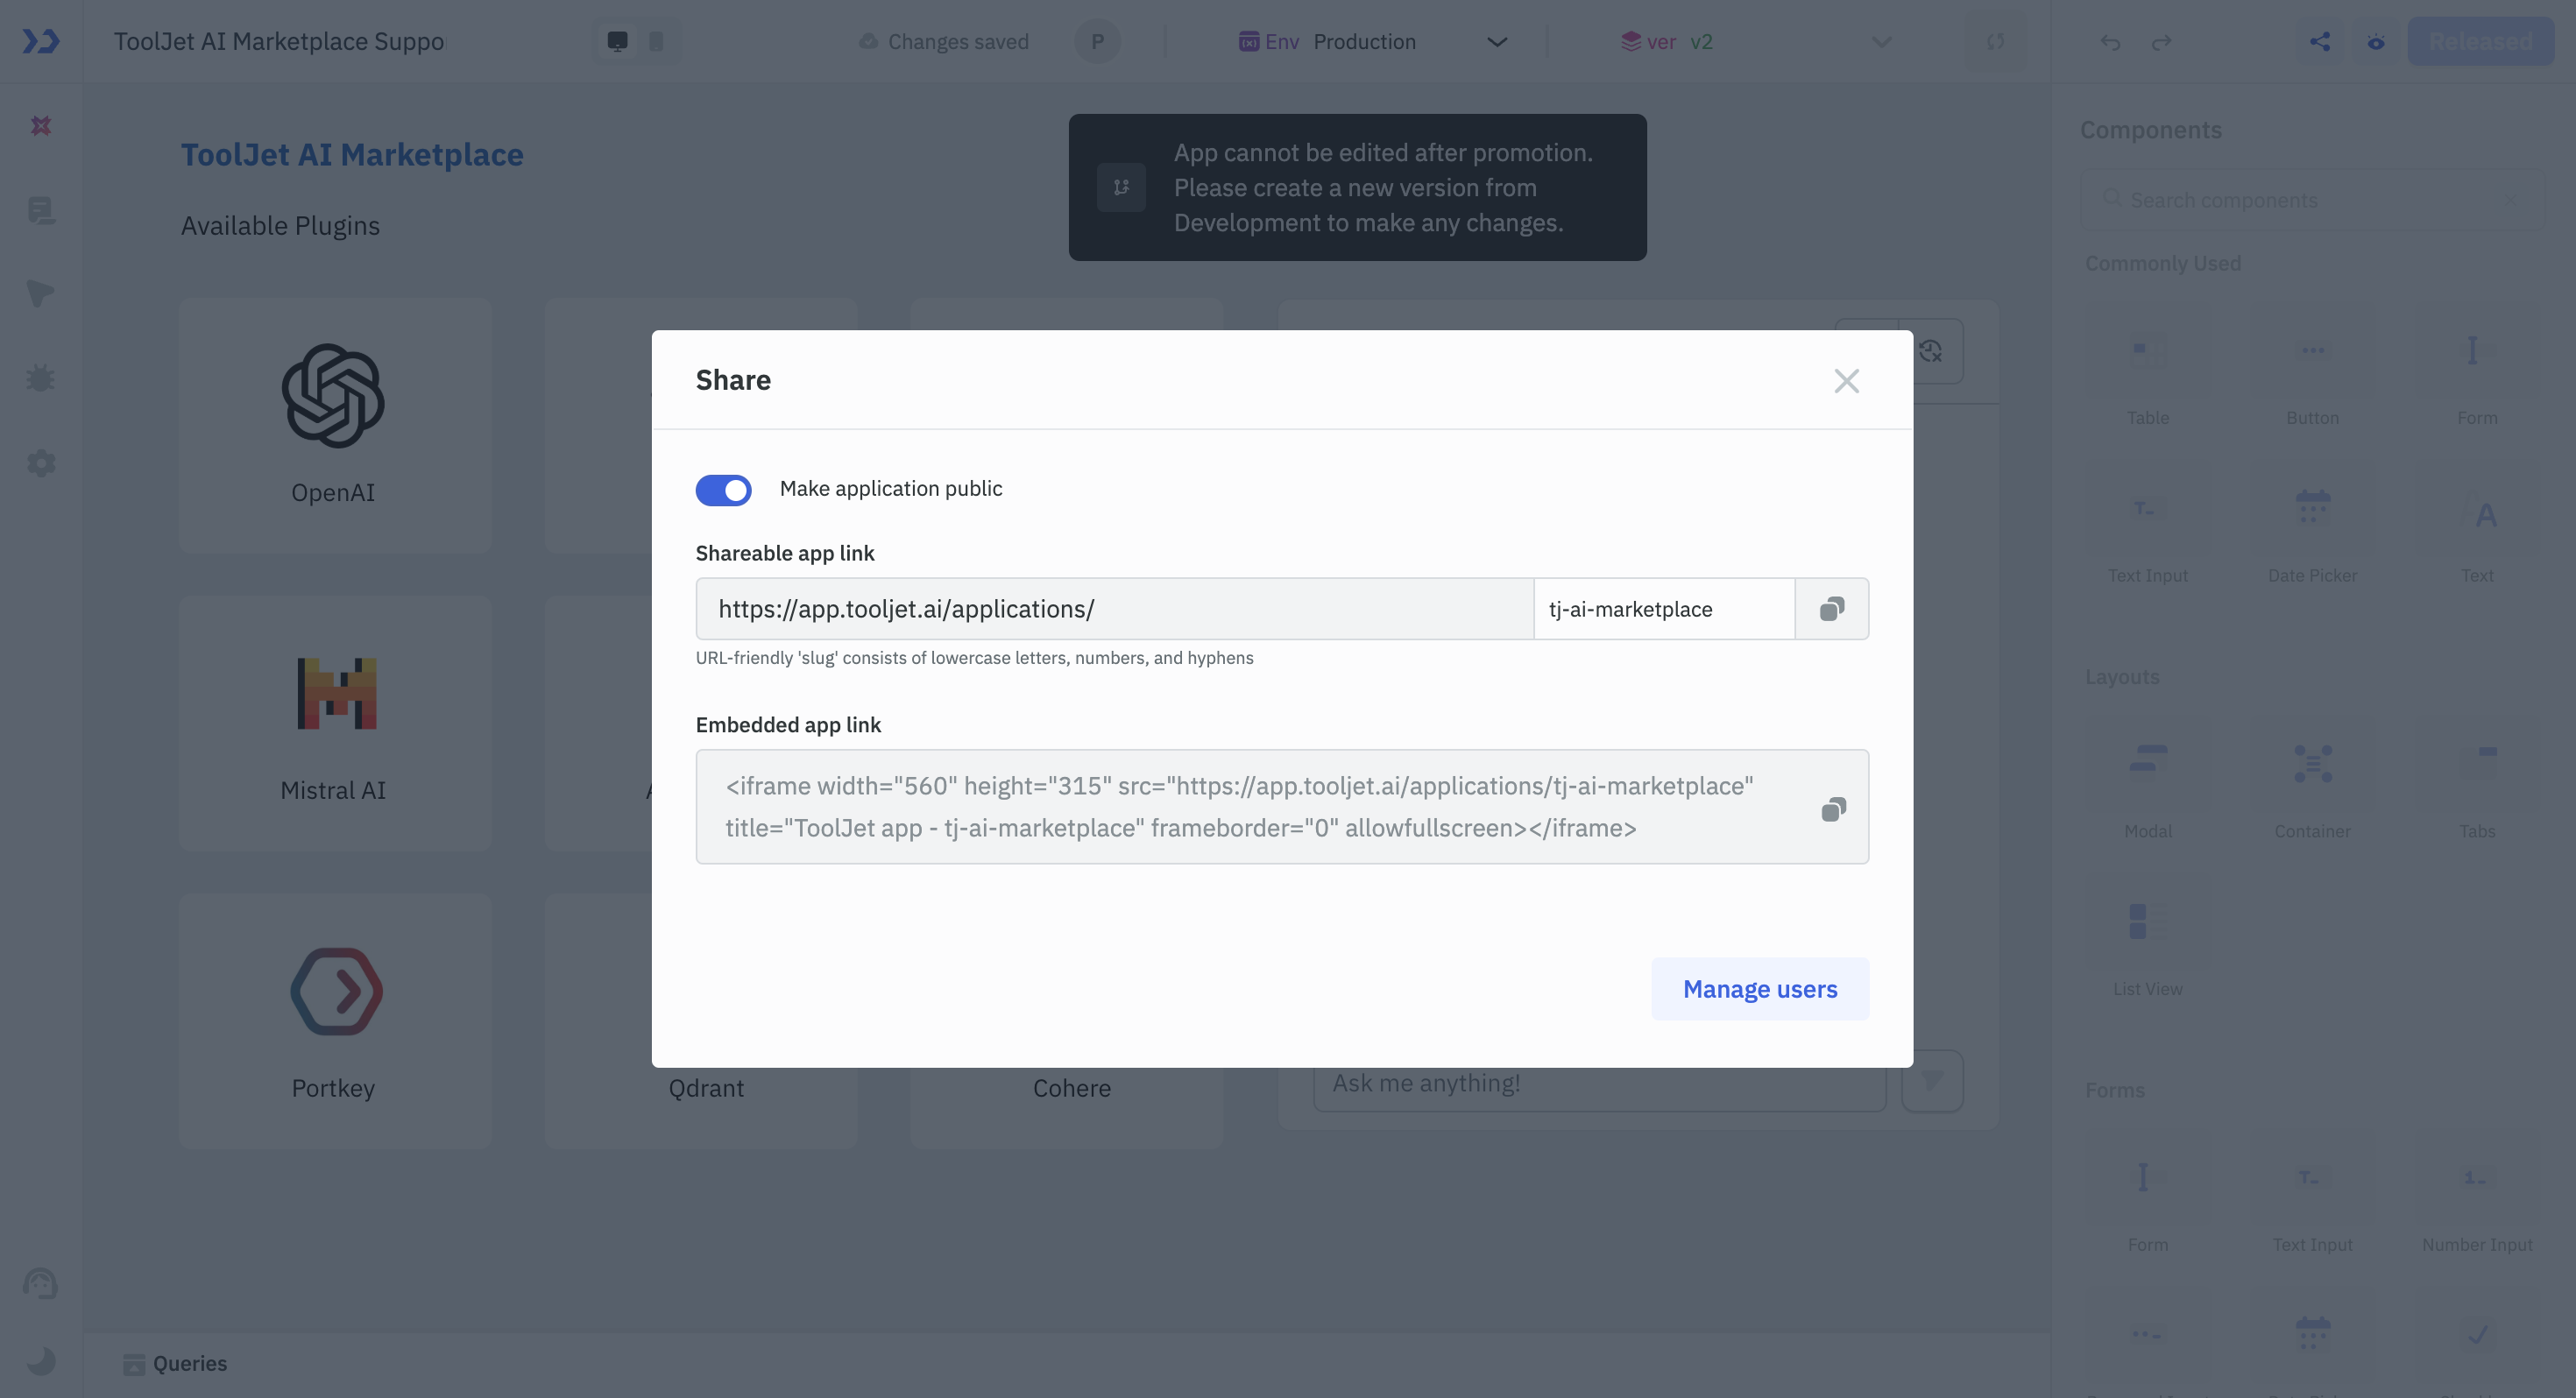The height and width of the screenshot is (1398, 2576).
Task: Switch to mobile layout view
Action: 657,41
